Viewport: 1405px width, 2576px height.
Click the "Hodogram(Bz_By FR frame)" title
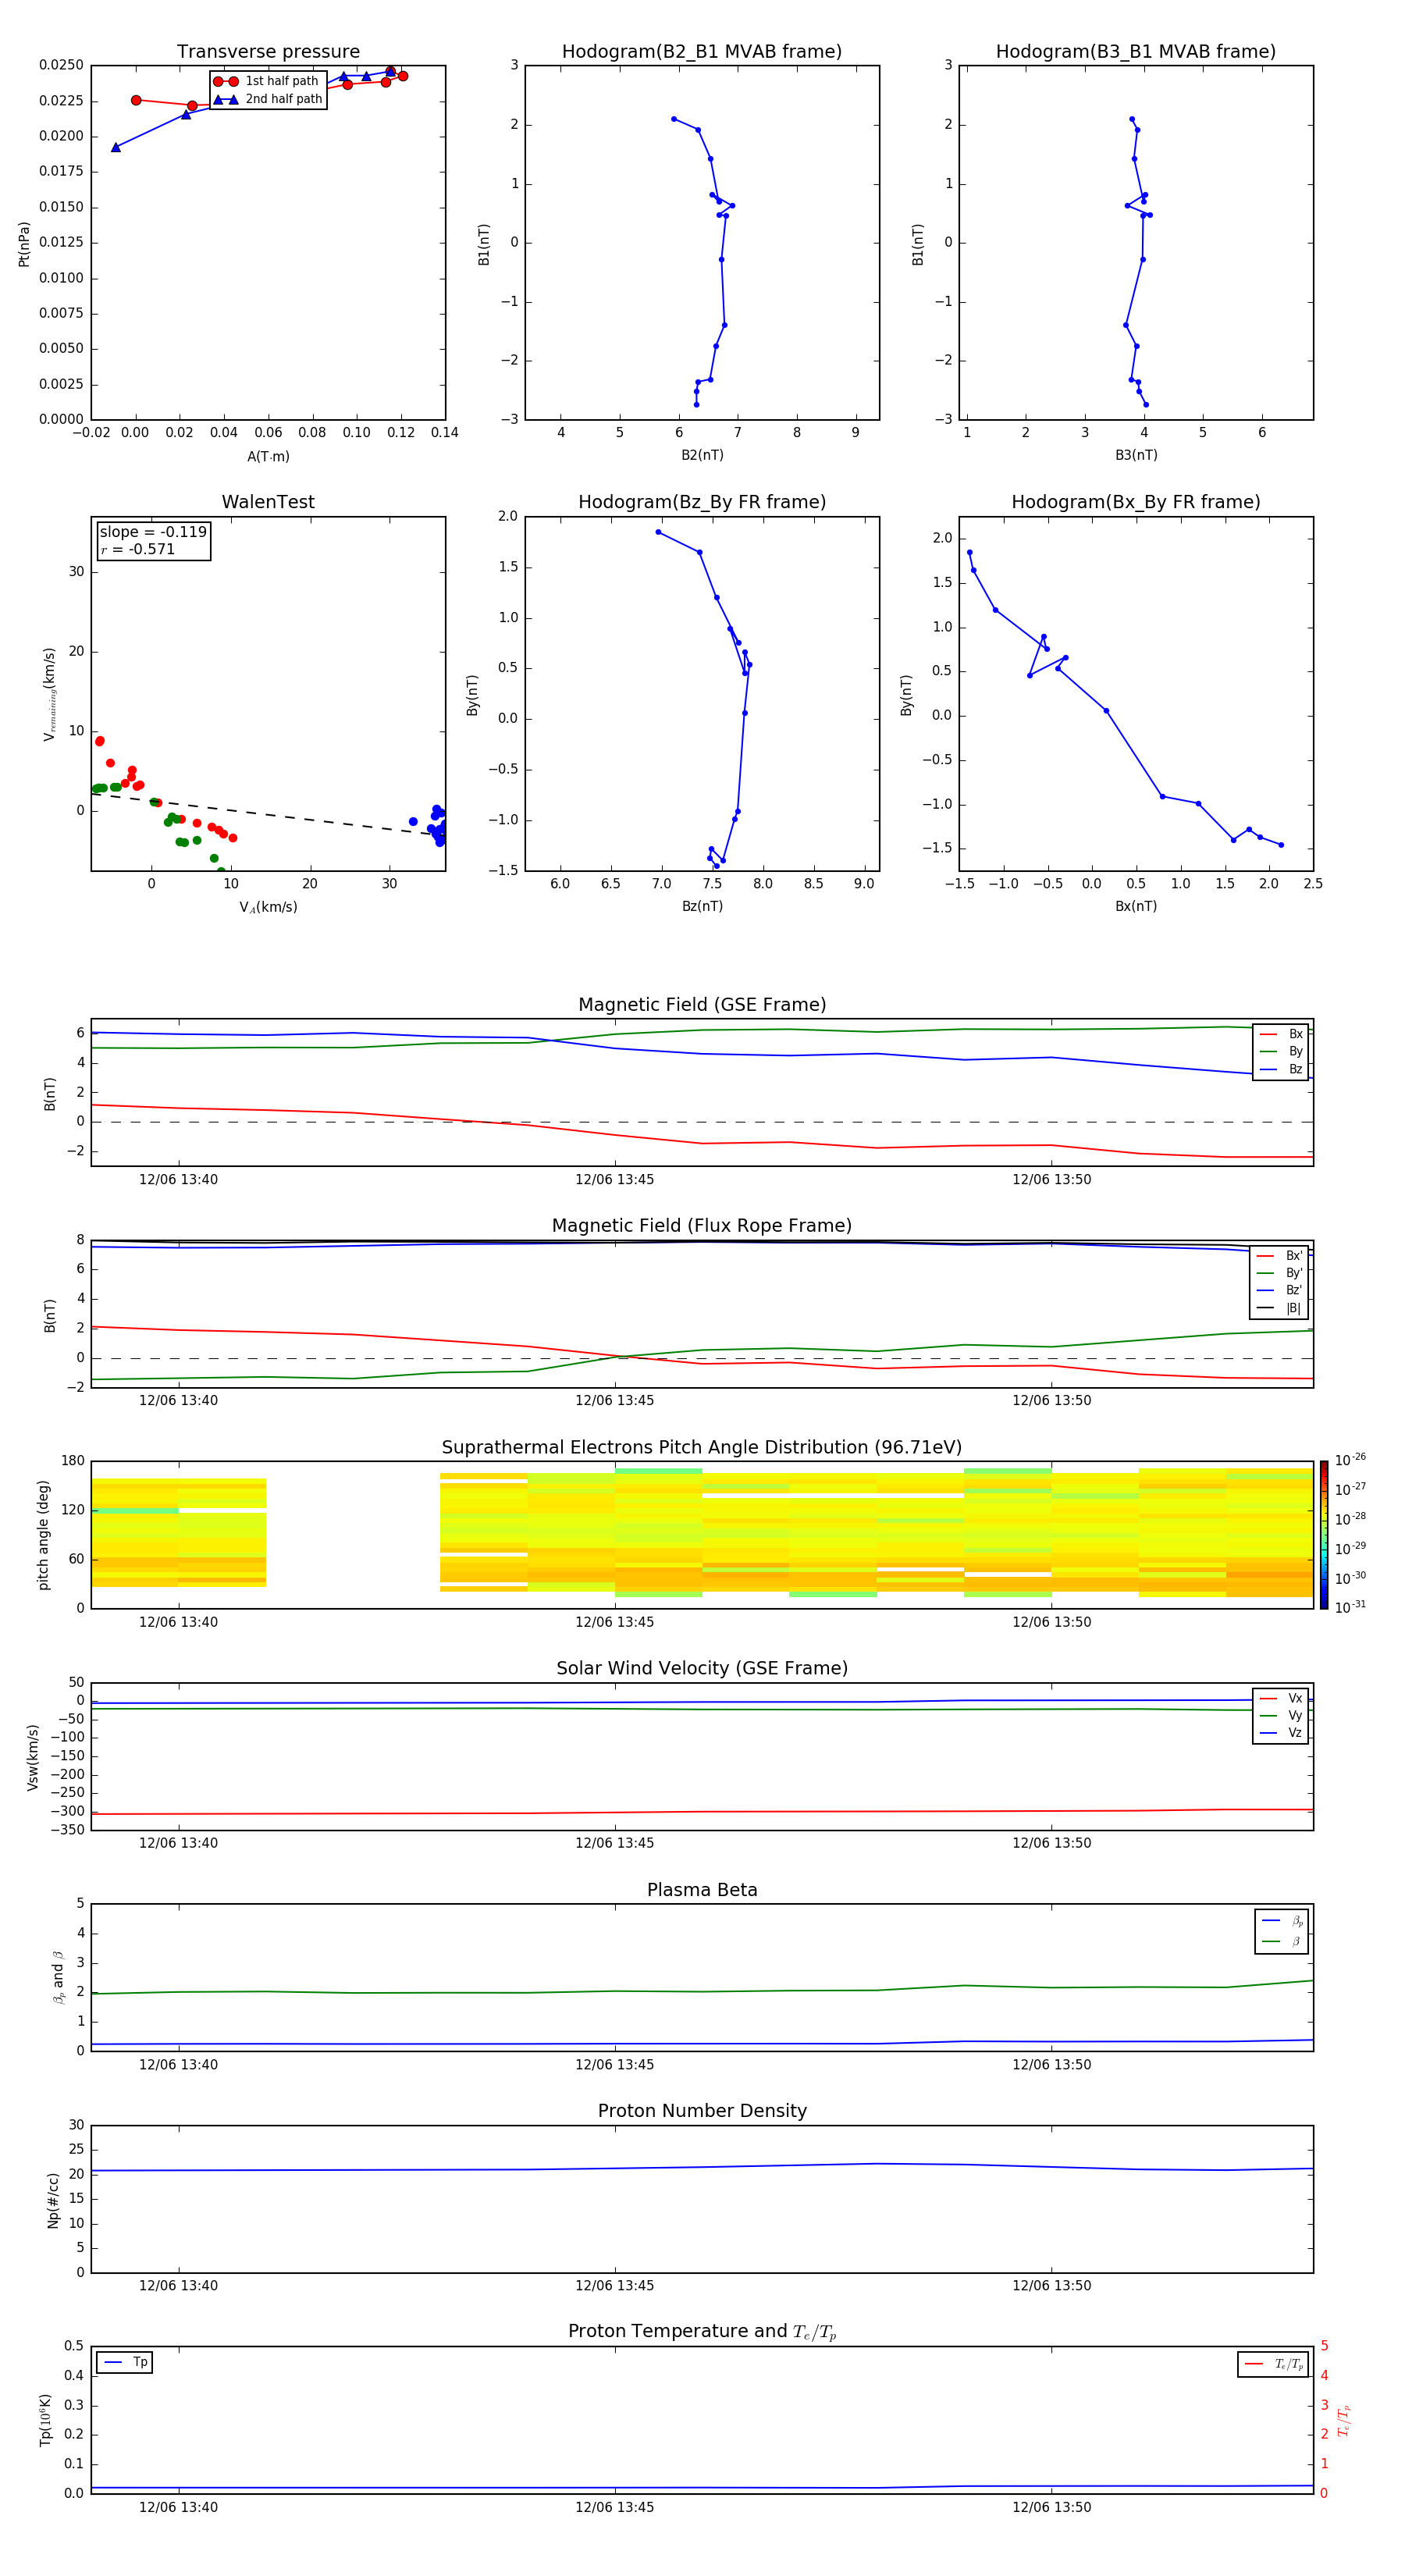pos(702,502)
